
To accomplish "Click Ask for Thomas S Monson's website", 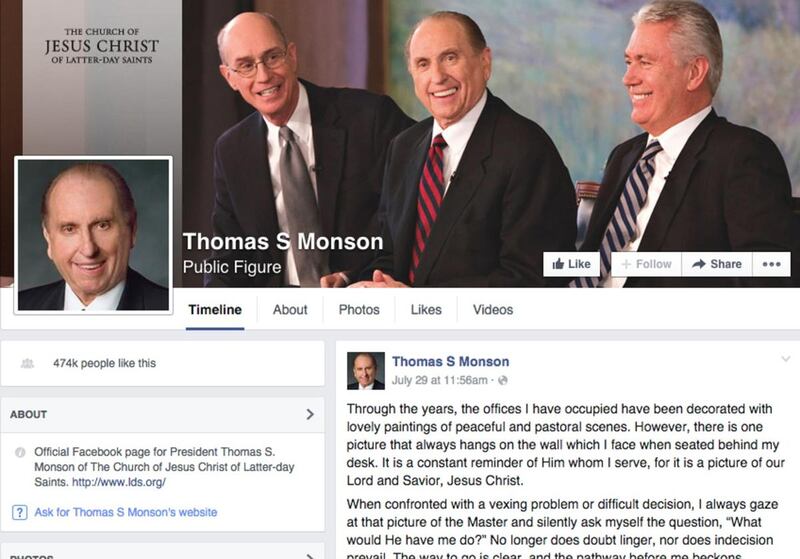I will click(x=126, y=512).
